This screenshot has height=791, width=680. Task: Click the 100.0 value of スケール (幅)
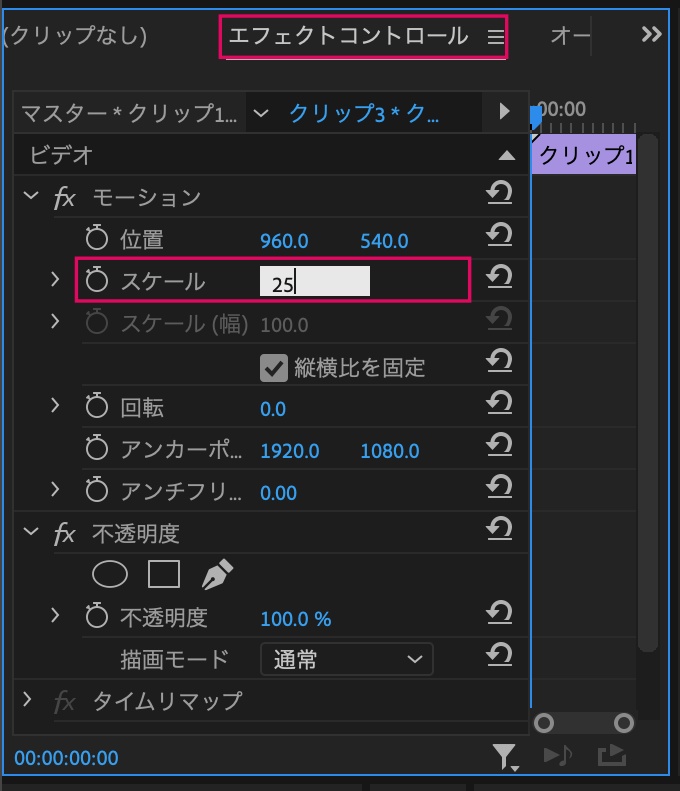click(x=284, y=325)
